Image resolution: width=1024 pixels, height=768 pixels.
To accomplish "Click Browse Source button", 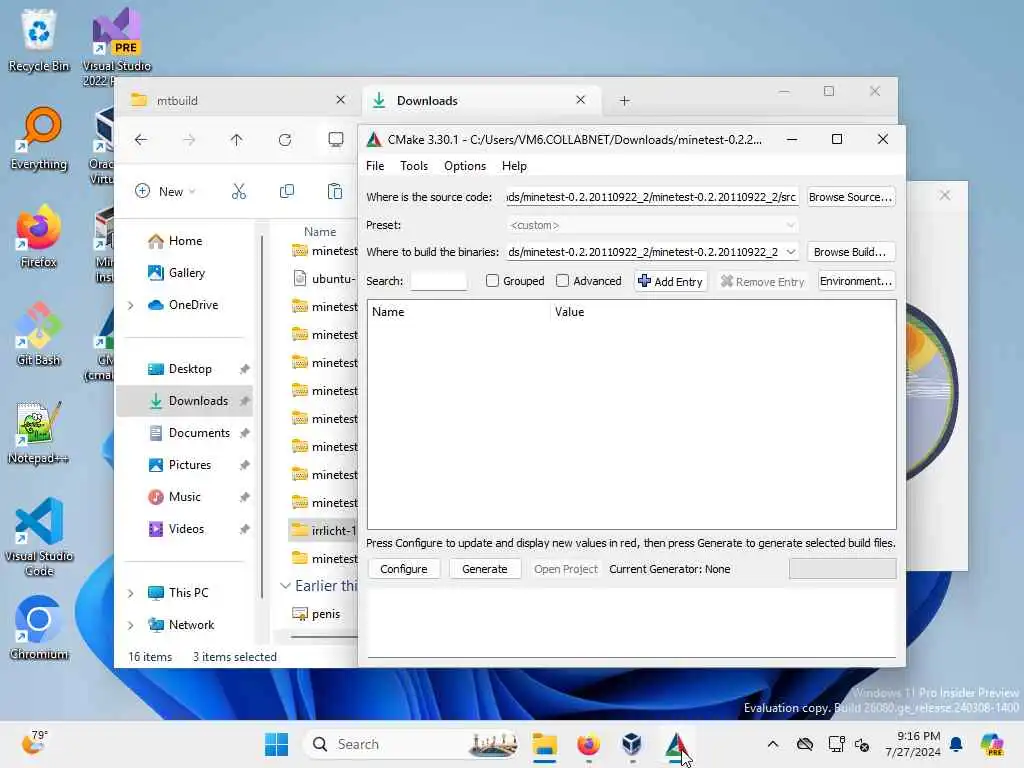I will tap(850, 197).
